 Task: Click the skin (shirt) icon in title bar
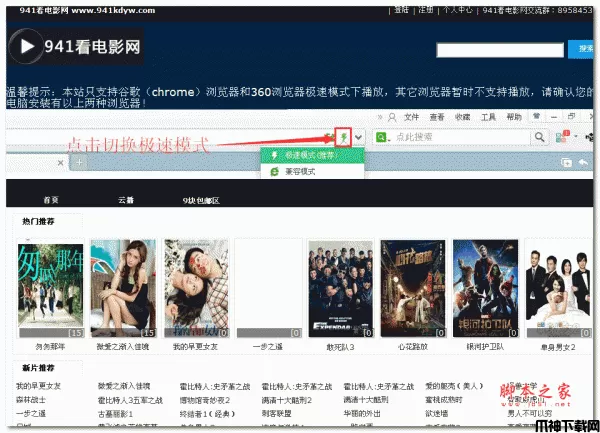(x=536, y=116)
